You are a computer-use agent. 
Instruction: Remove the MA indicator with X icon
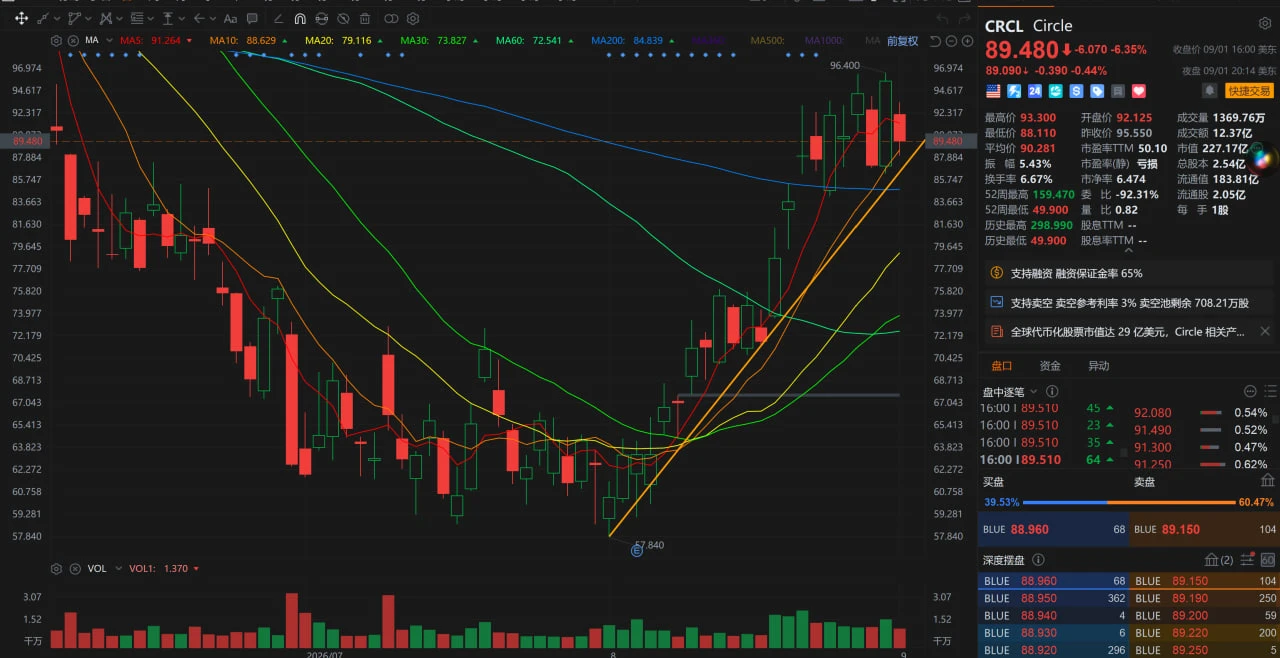73,41
